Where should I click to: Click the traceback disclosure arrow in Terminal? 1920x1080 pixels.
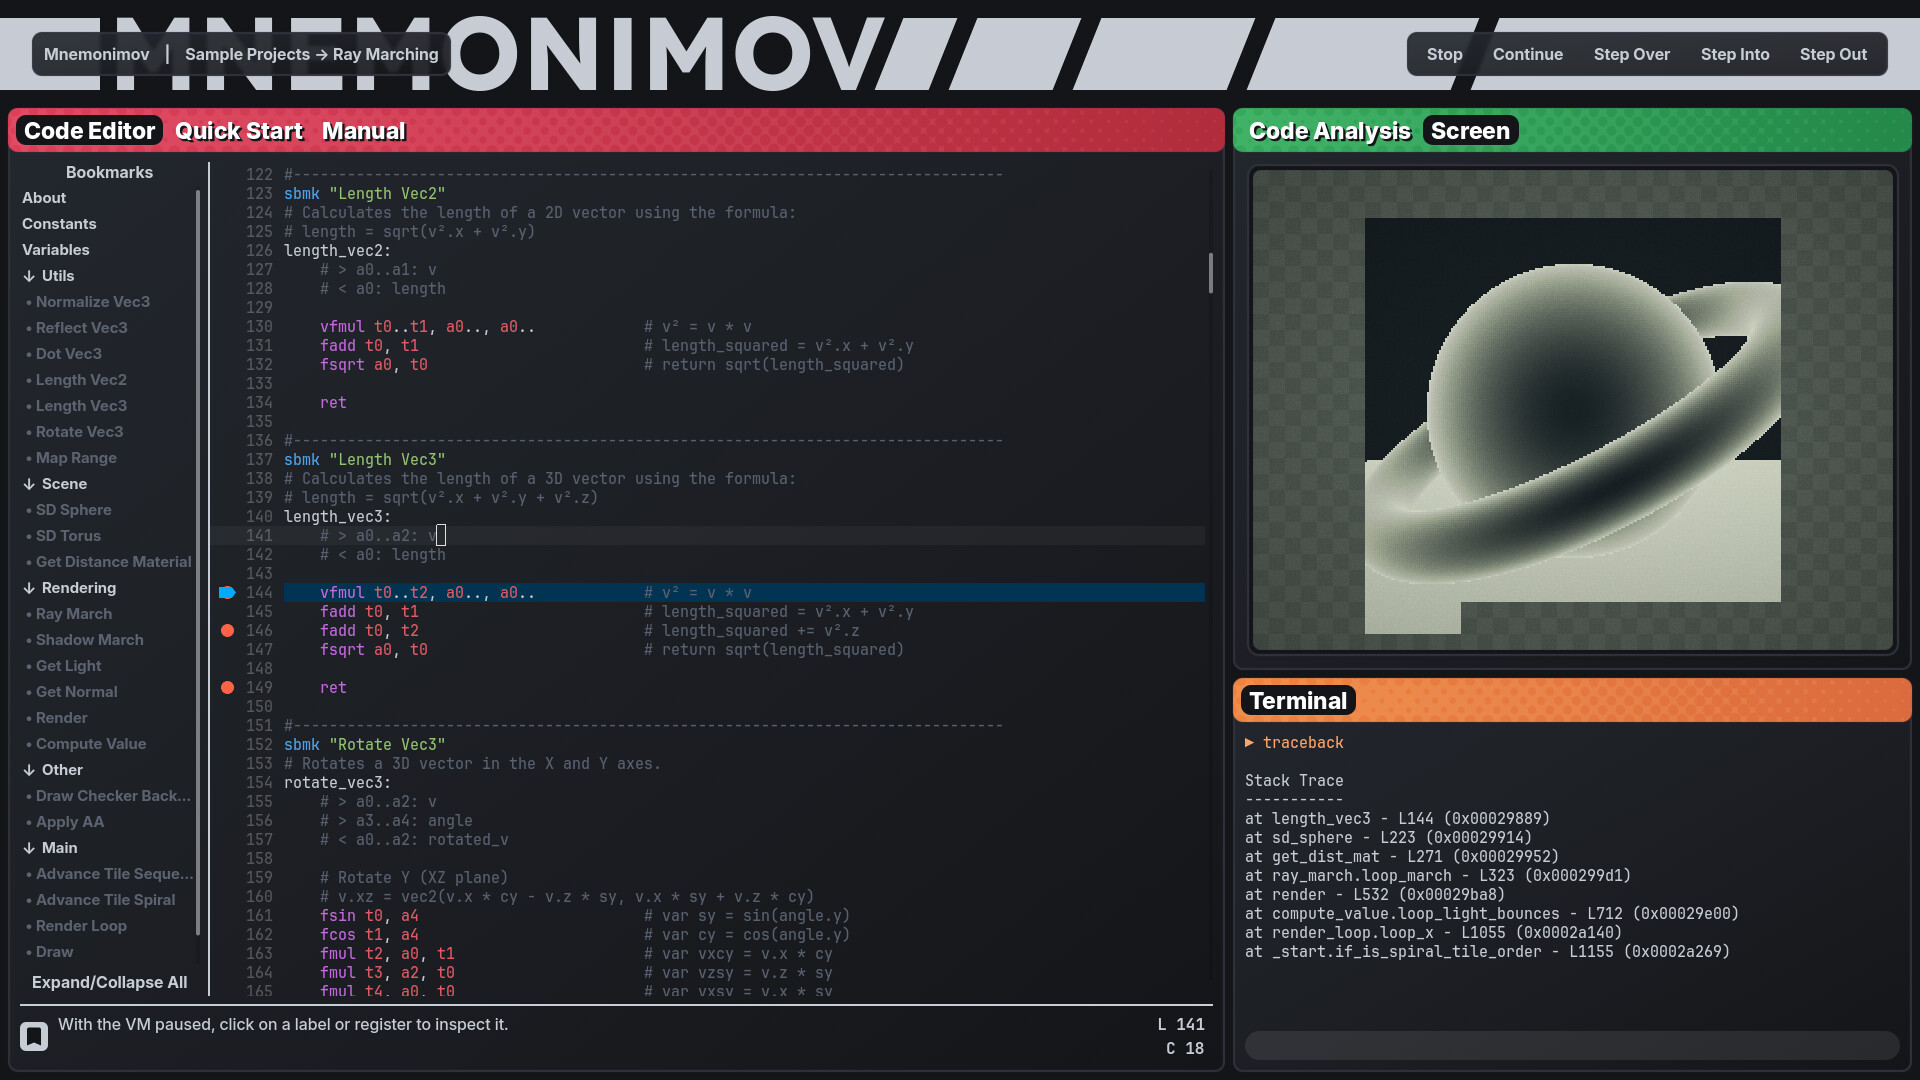(x=1250, y=742)
